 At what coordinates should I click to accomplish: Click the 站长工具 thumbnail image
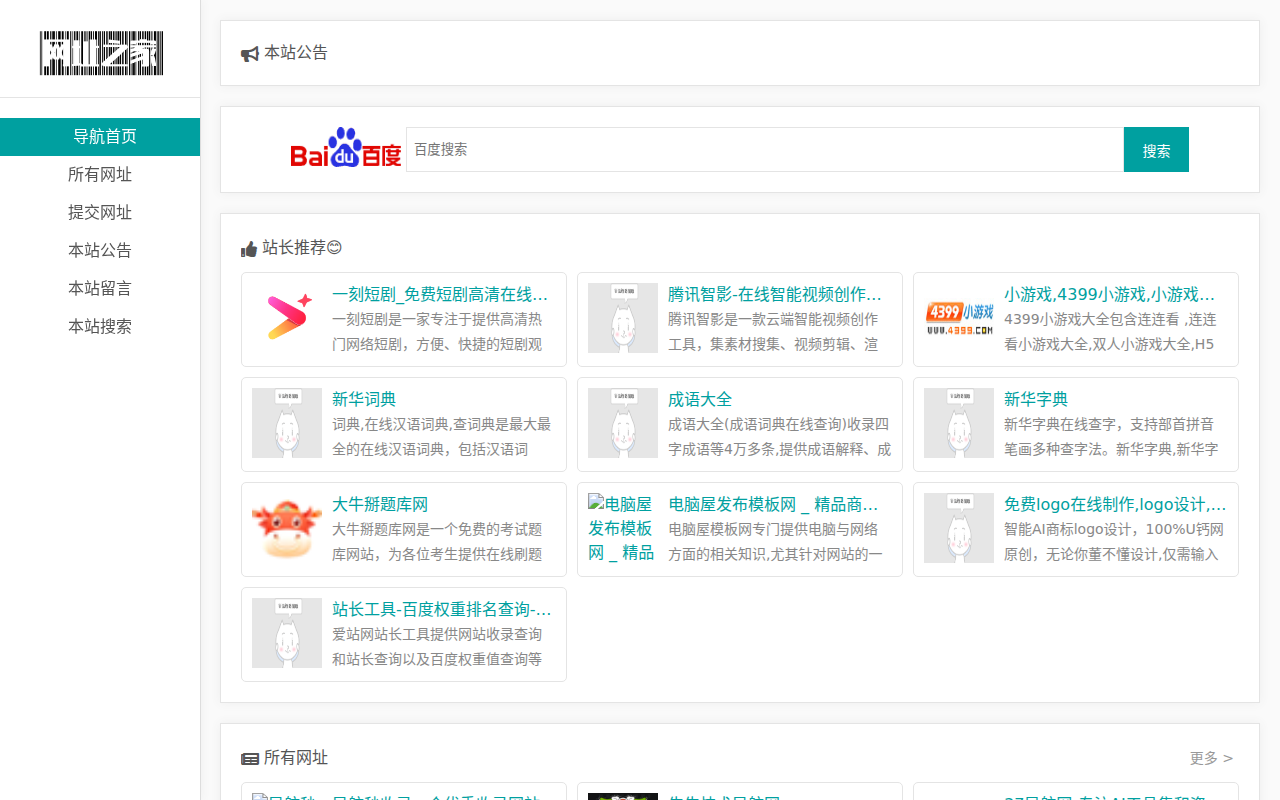(287, 633)
